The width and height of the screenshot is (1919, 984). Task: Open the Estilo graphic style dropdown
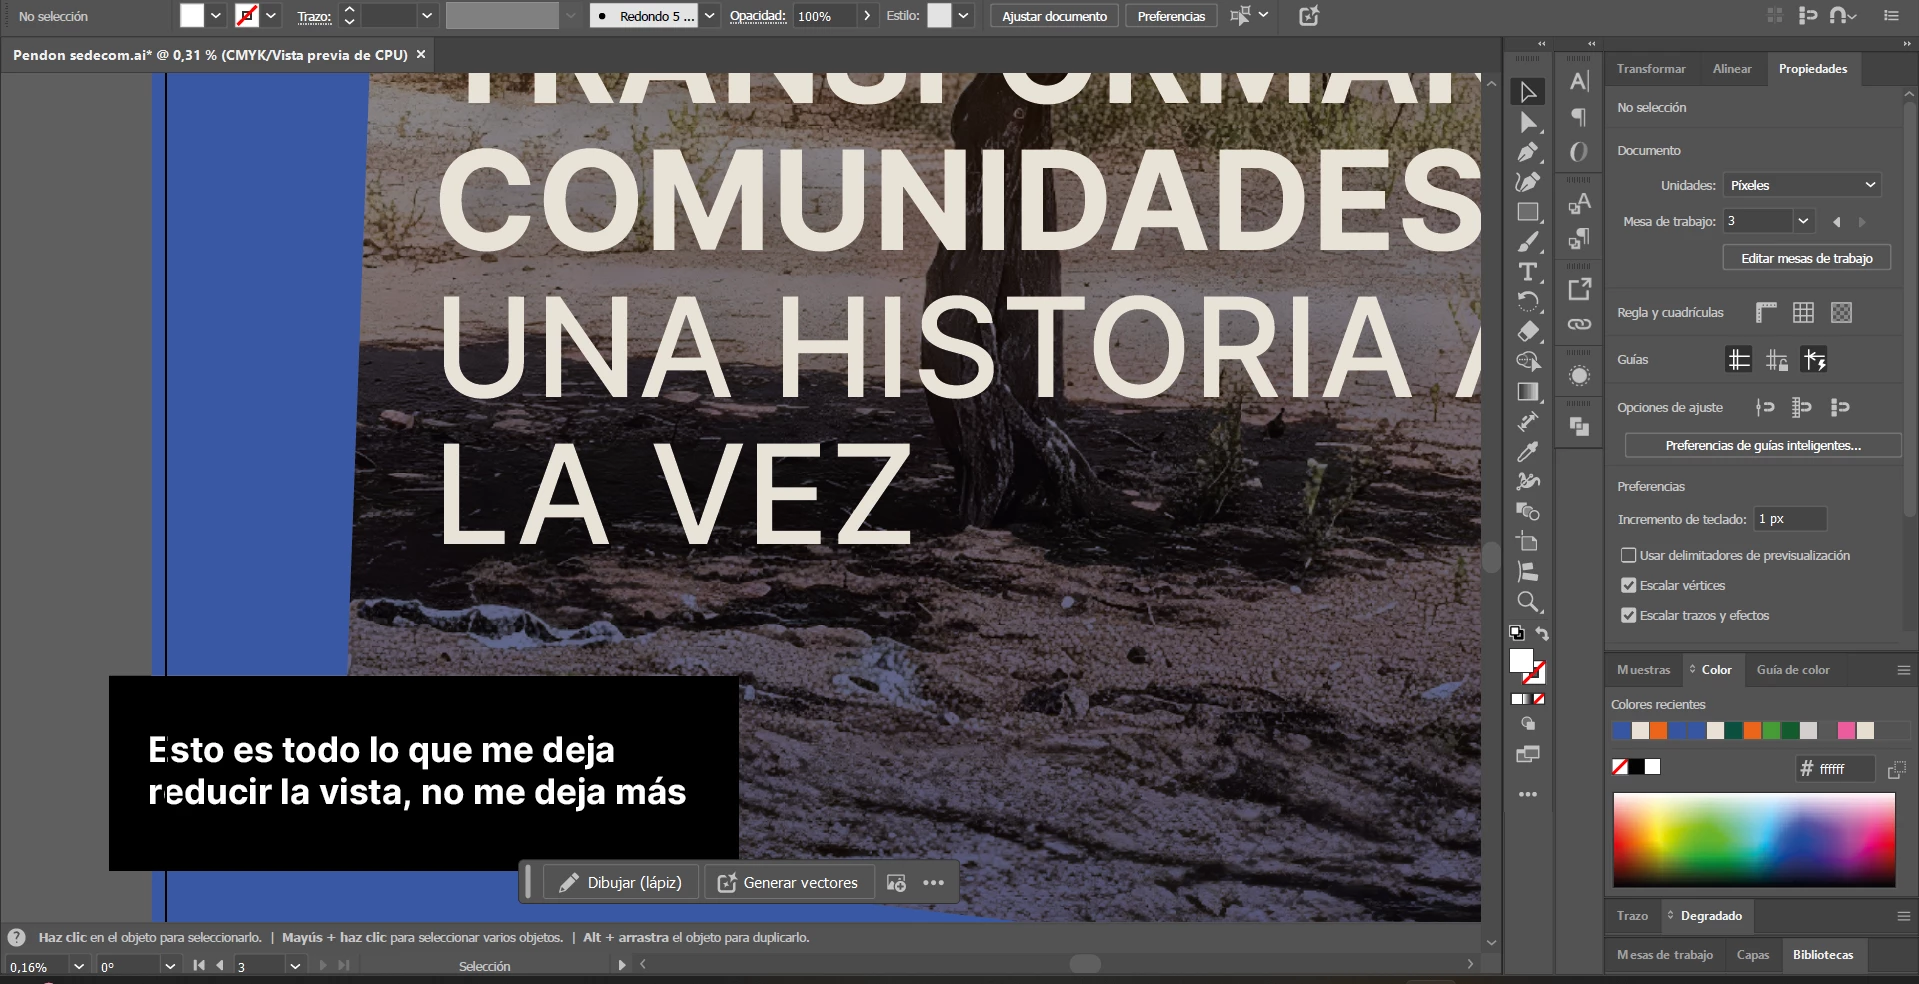click(x=963, y=16)
